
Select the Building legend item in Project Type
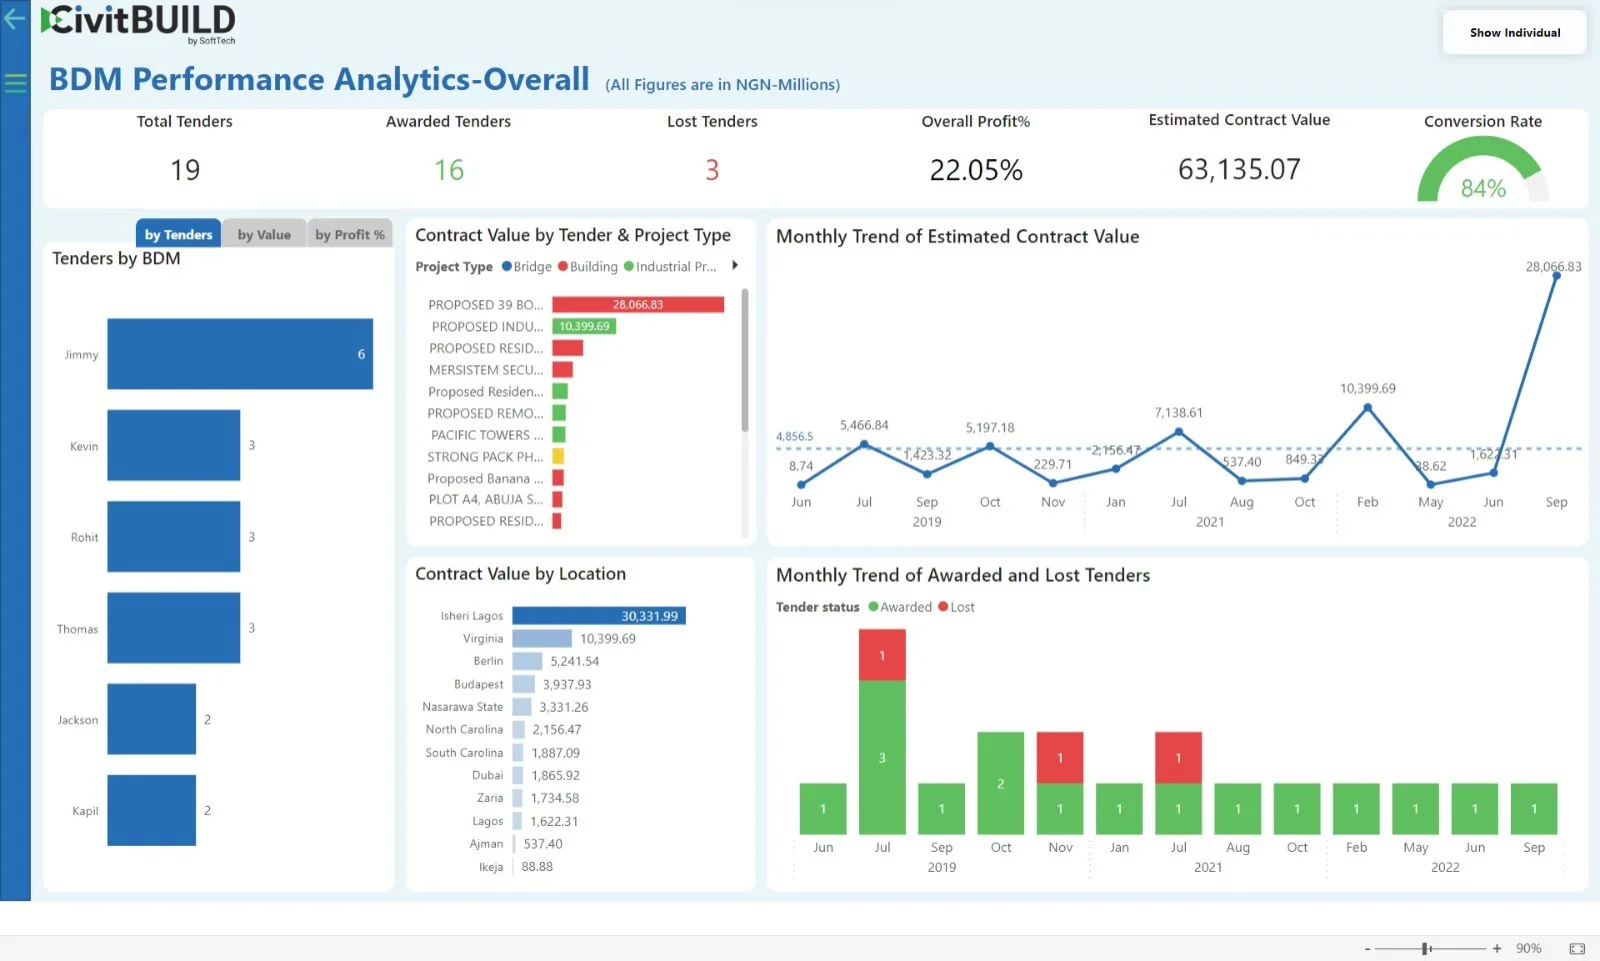pyautogui.click(x=588, y=267)
